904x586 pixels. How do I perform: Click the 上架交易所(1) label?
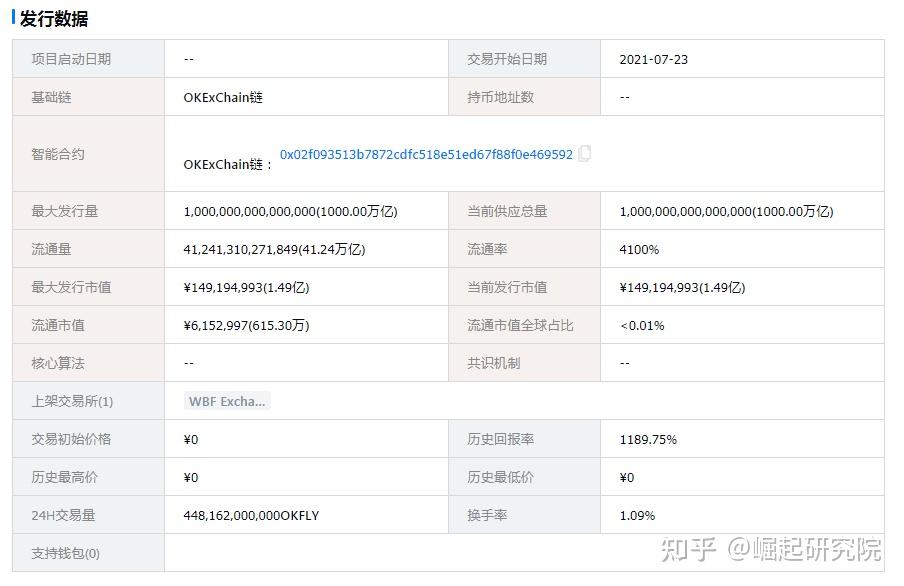click(72, 401)
